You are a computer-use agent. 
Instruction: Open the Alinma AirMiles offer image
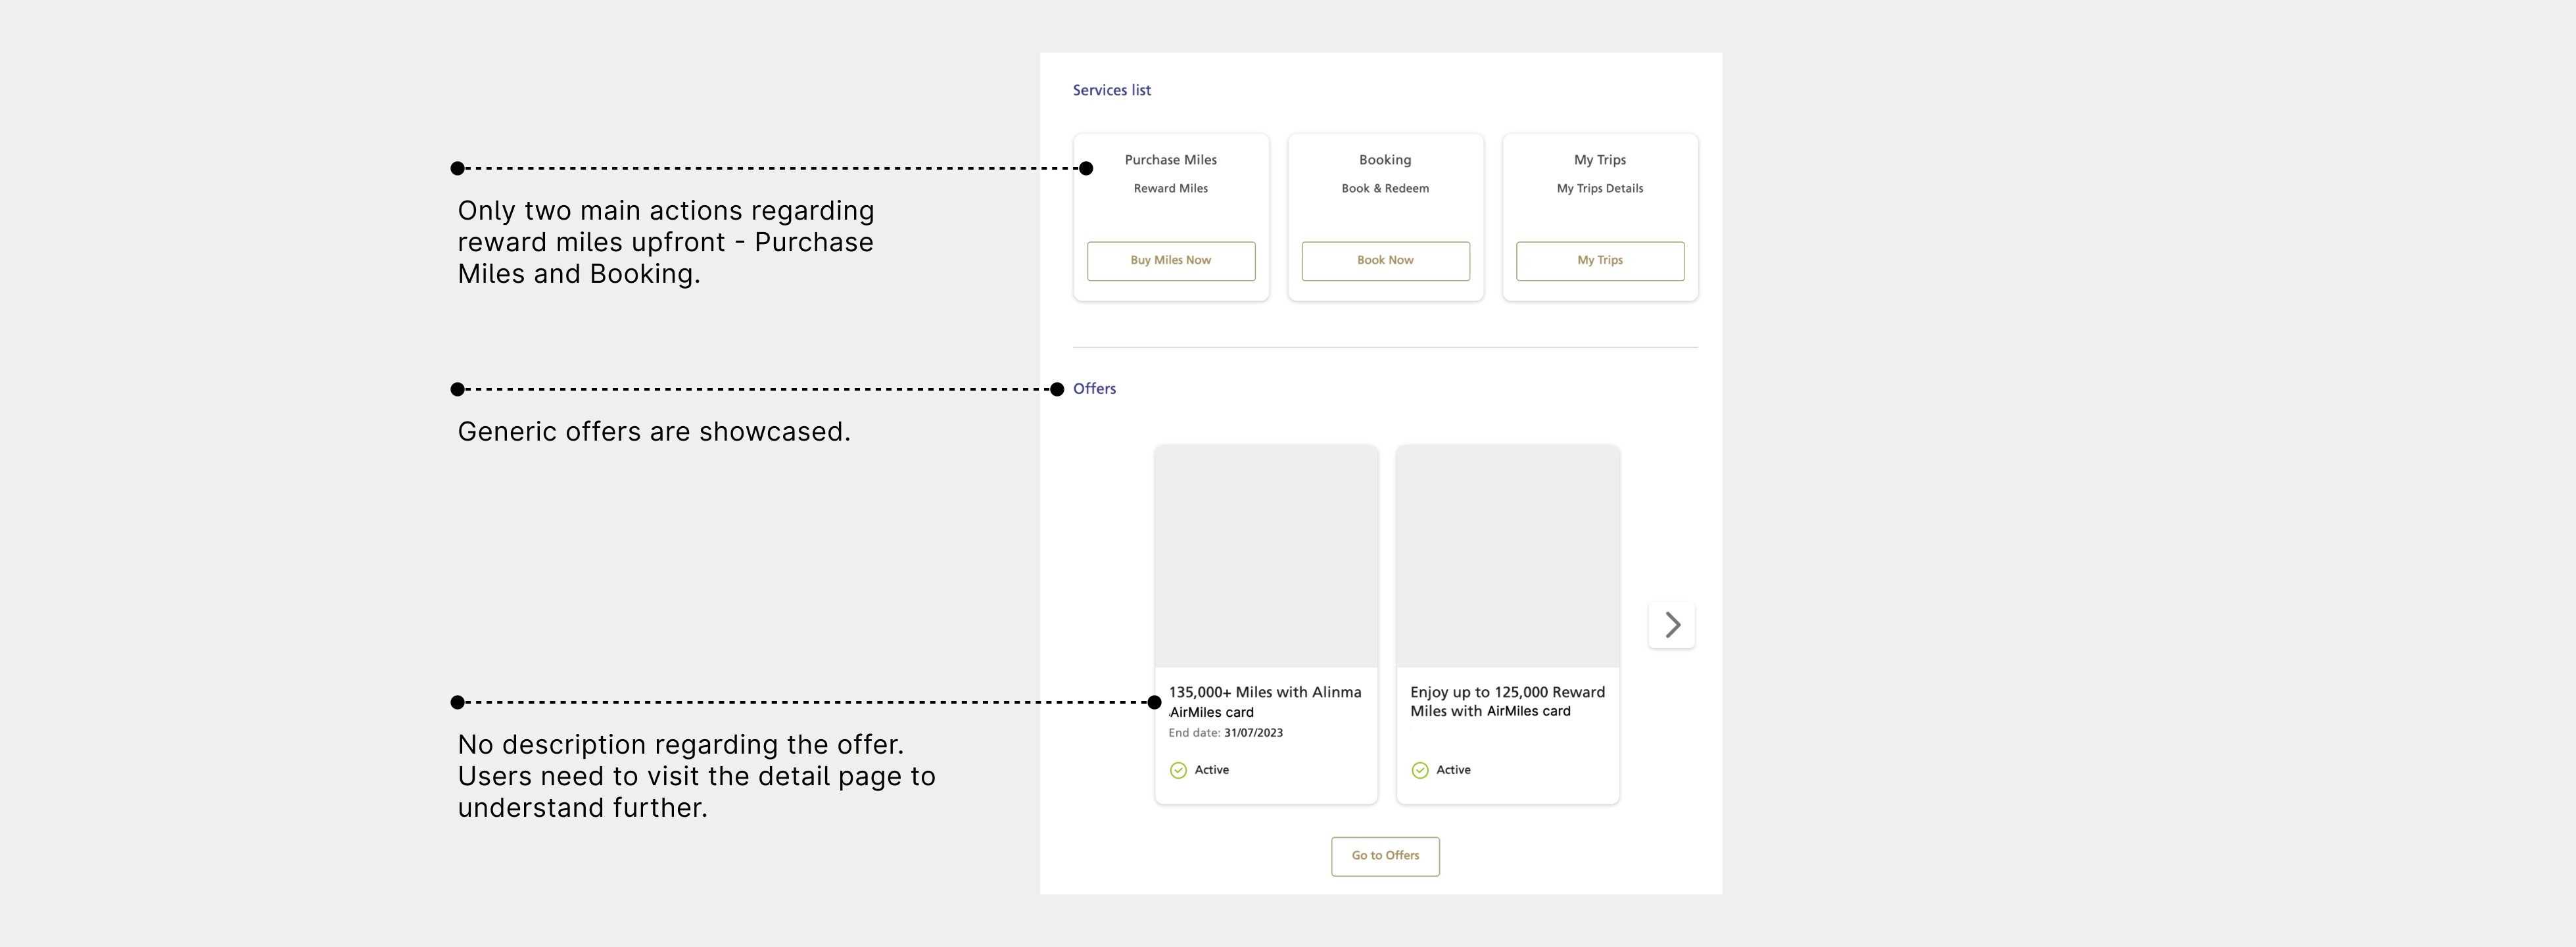click(1266, 556)
